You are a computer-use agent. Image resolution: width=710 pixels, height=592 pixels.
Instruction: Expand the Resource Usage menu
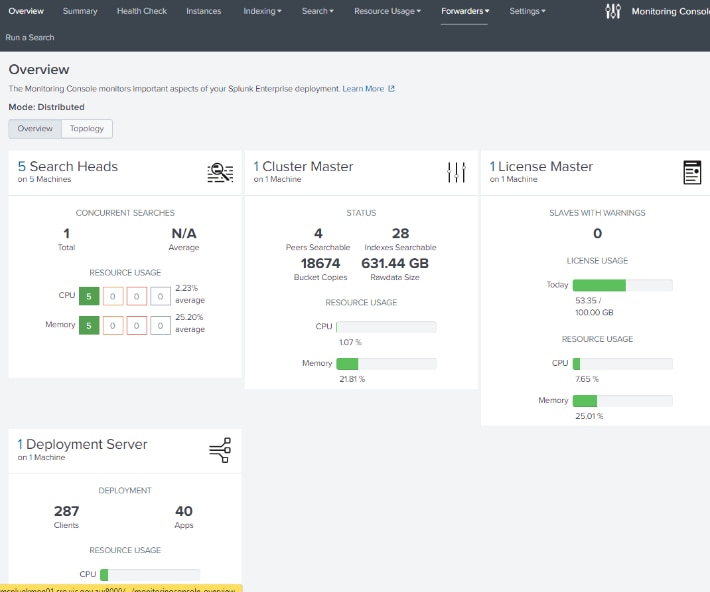click(387, 11)
